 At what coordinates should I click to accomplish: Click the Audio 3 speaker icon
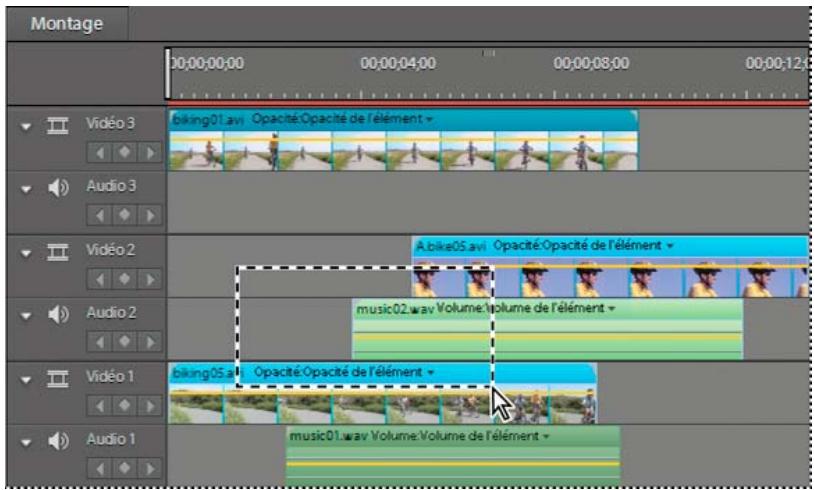point(58,188)
